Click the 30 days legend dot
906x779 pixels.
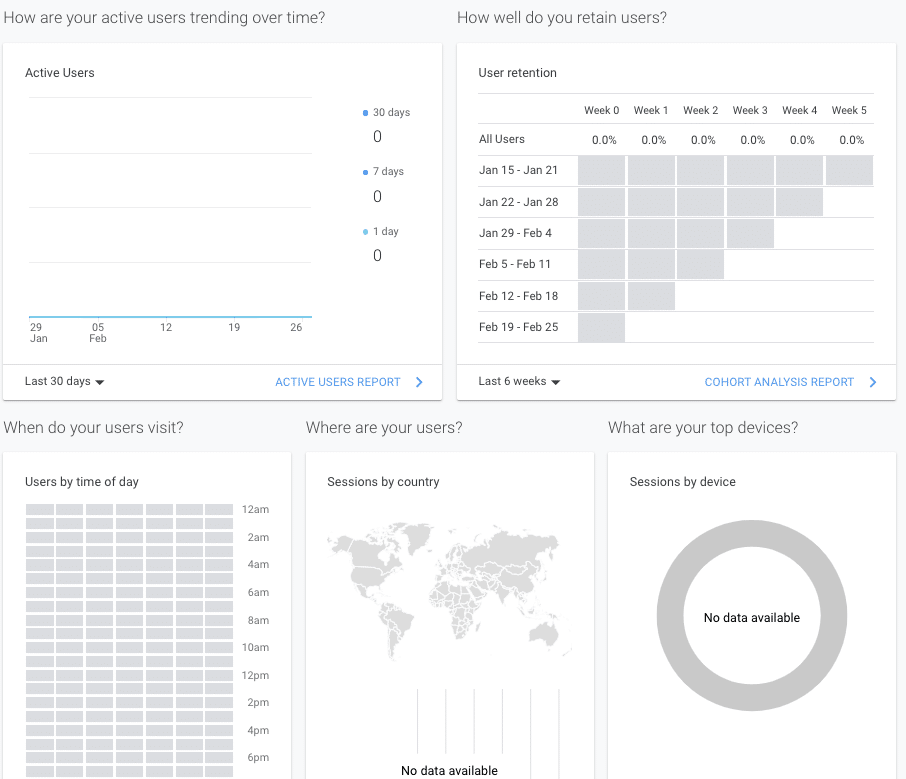click(x=366, y=113)
